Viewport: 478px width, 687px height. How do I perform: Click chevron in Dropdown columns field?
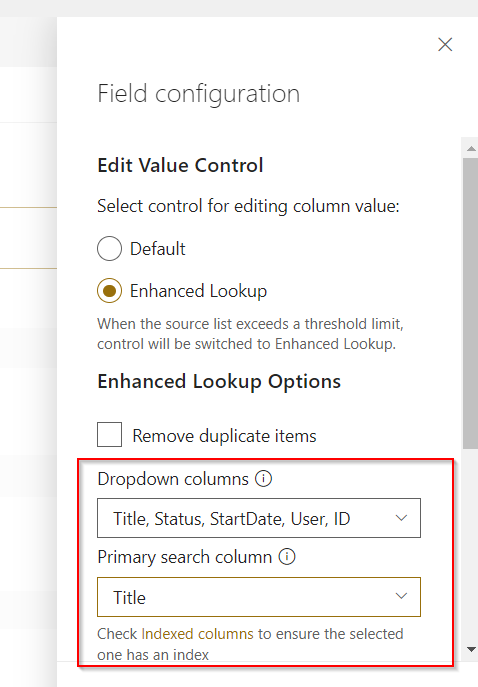(401, 518)
